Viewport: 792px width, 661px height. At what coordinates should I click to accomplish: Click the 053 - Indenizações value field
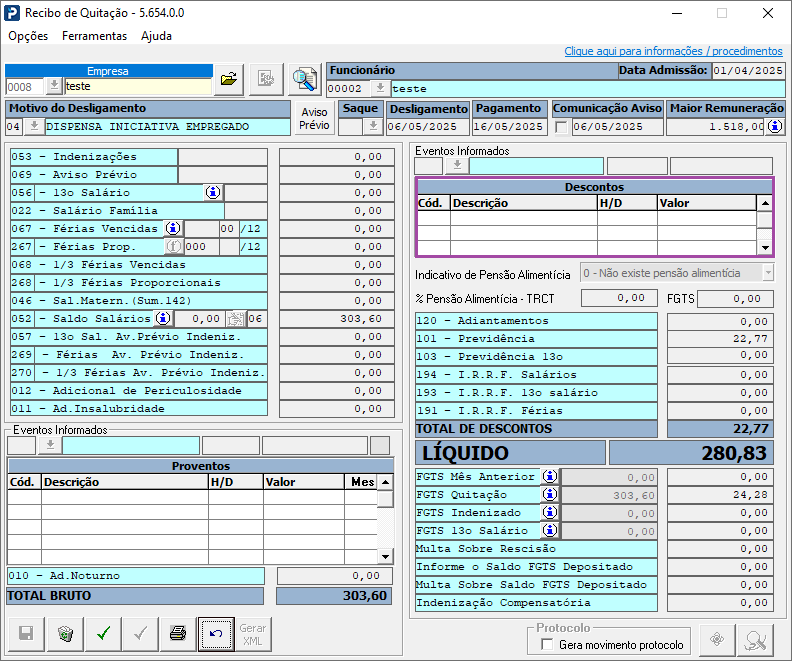[x=337, y=157]
